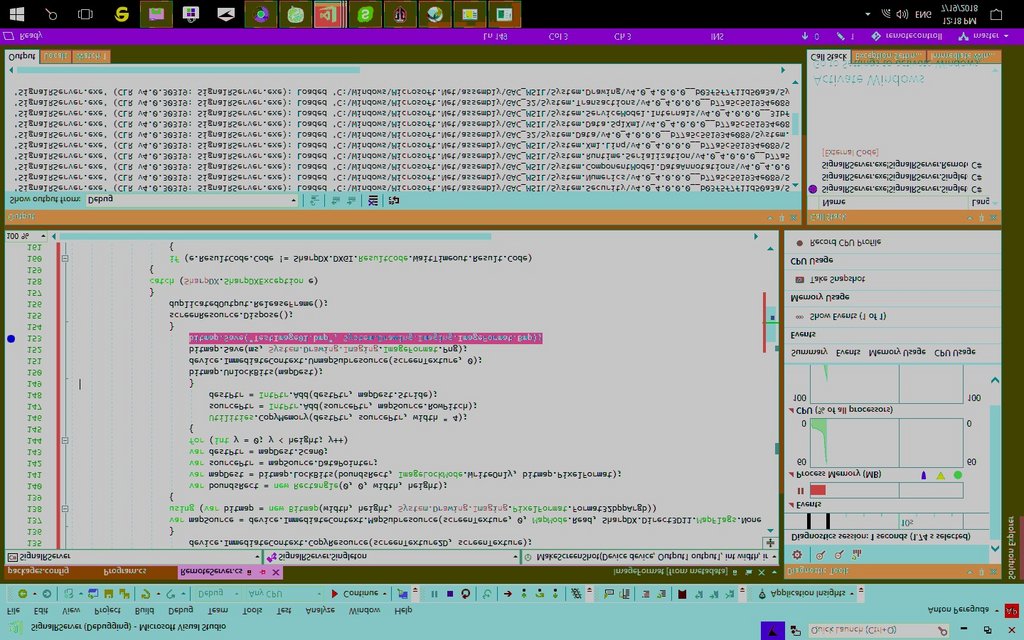Collapse the for loop block at line 144

pos(65,441)
